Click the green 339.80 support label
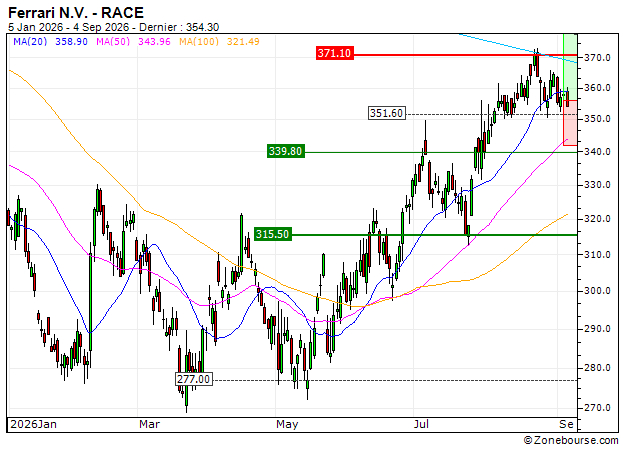The image size is (625, 450). tap(286, 151)
